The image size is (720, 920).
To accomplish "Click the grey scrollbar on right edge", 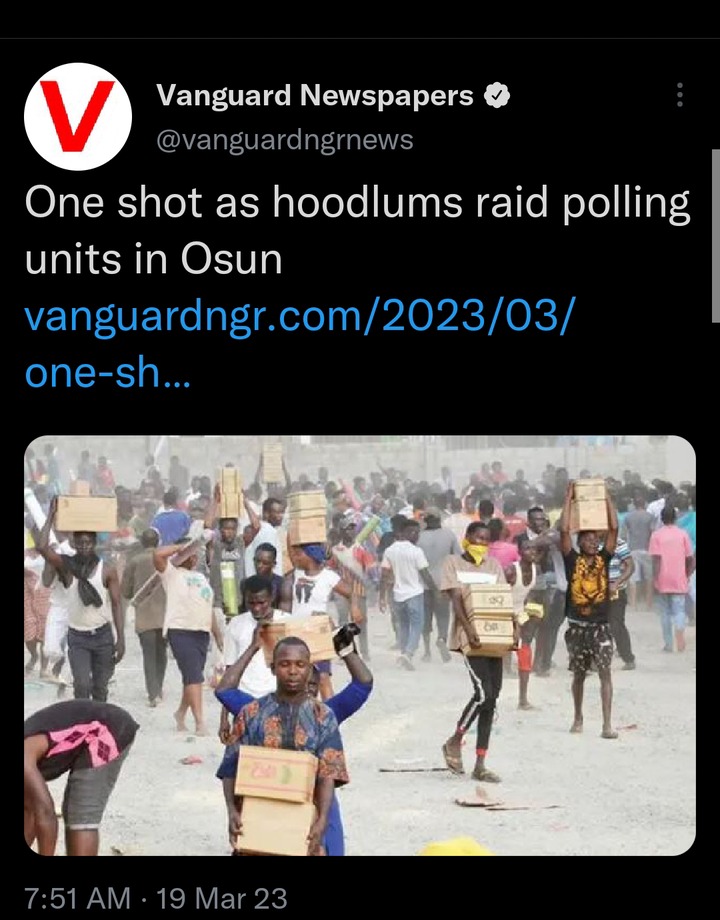I will click(716, 236).
